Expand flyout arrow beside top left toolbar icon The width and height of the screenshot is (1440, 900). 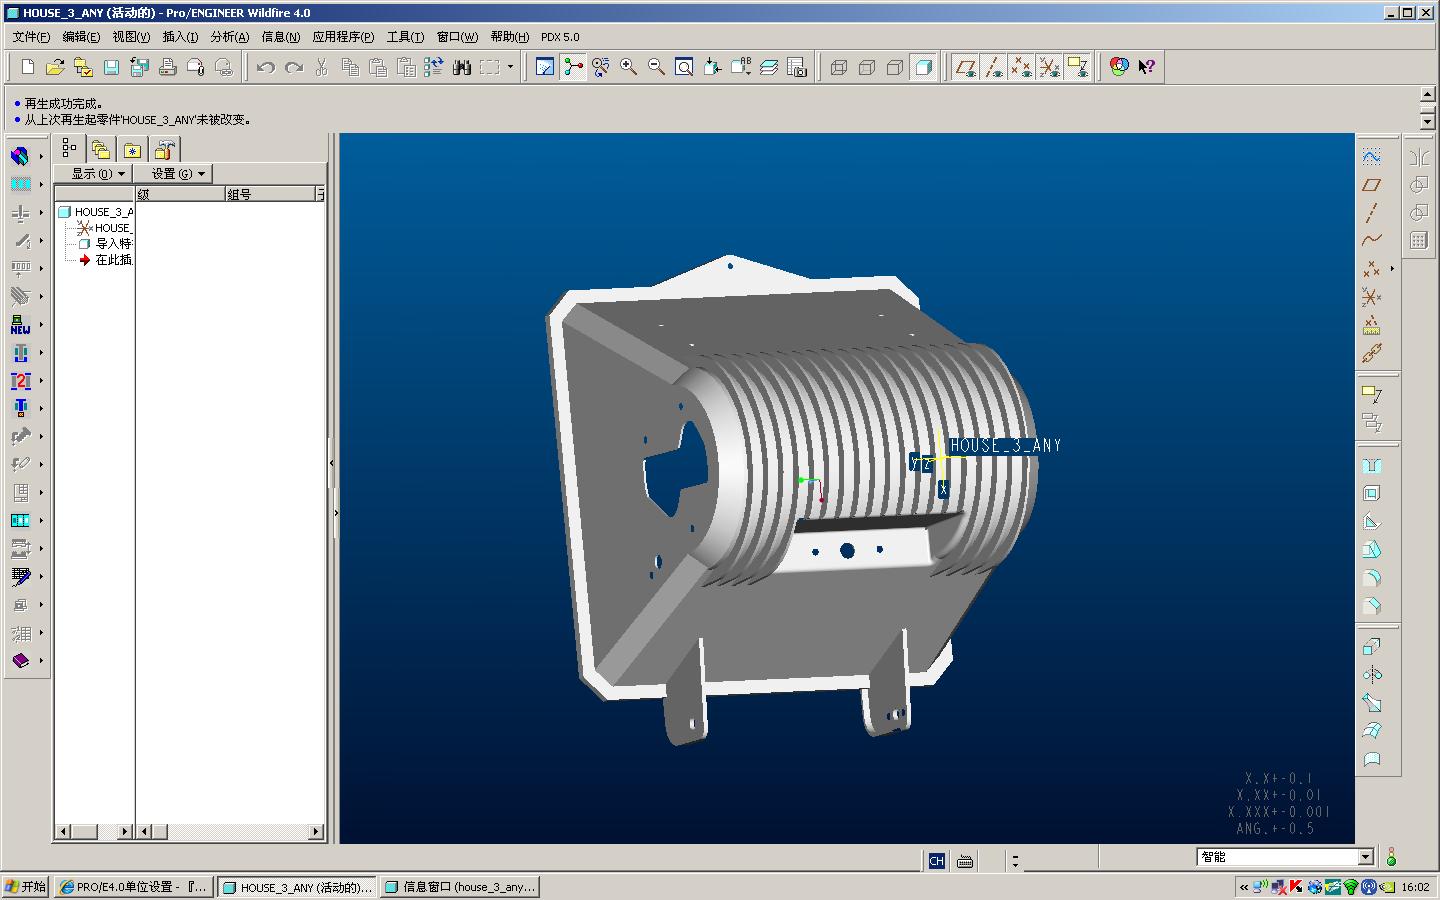point(41,157)
